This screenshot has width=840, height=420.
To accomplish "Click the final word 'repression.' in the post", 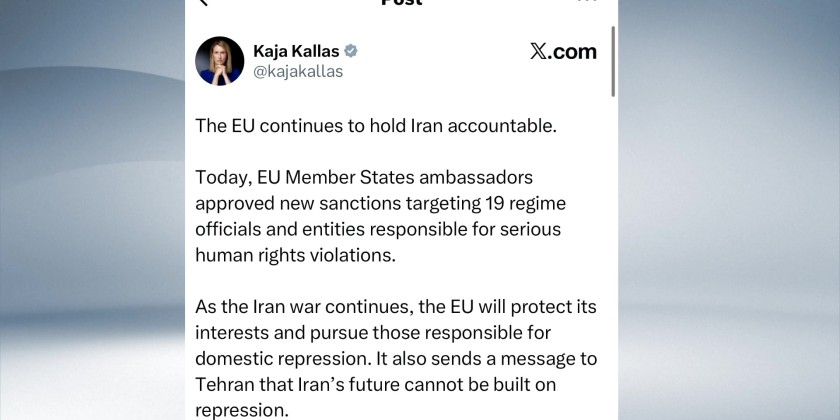I will (257, 409).
